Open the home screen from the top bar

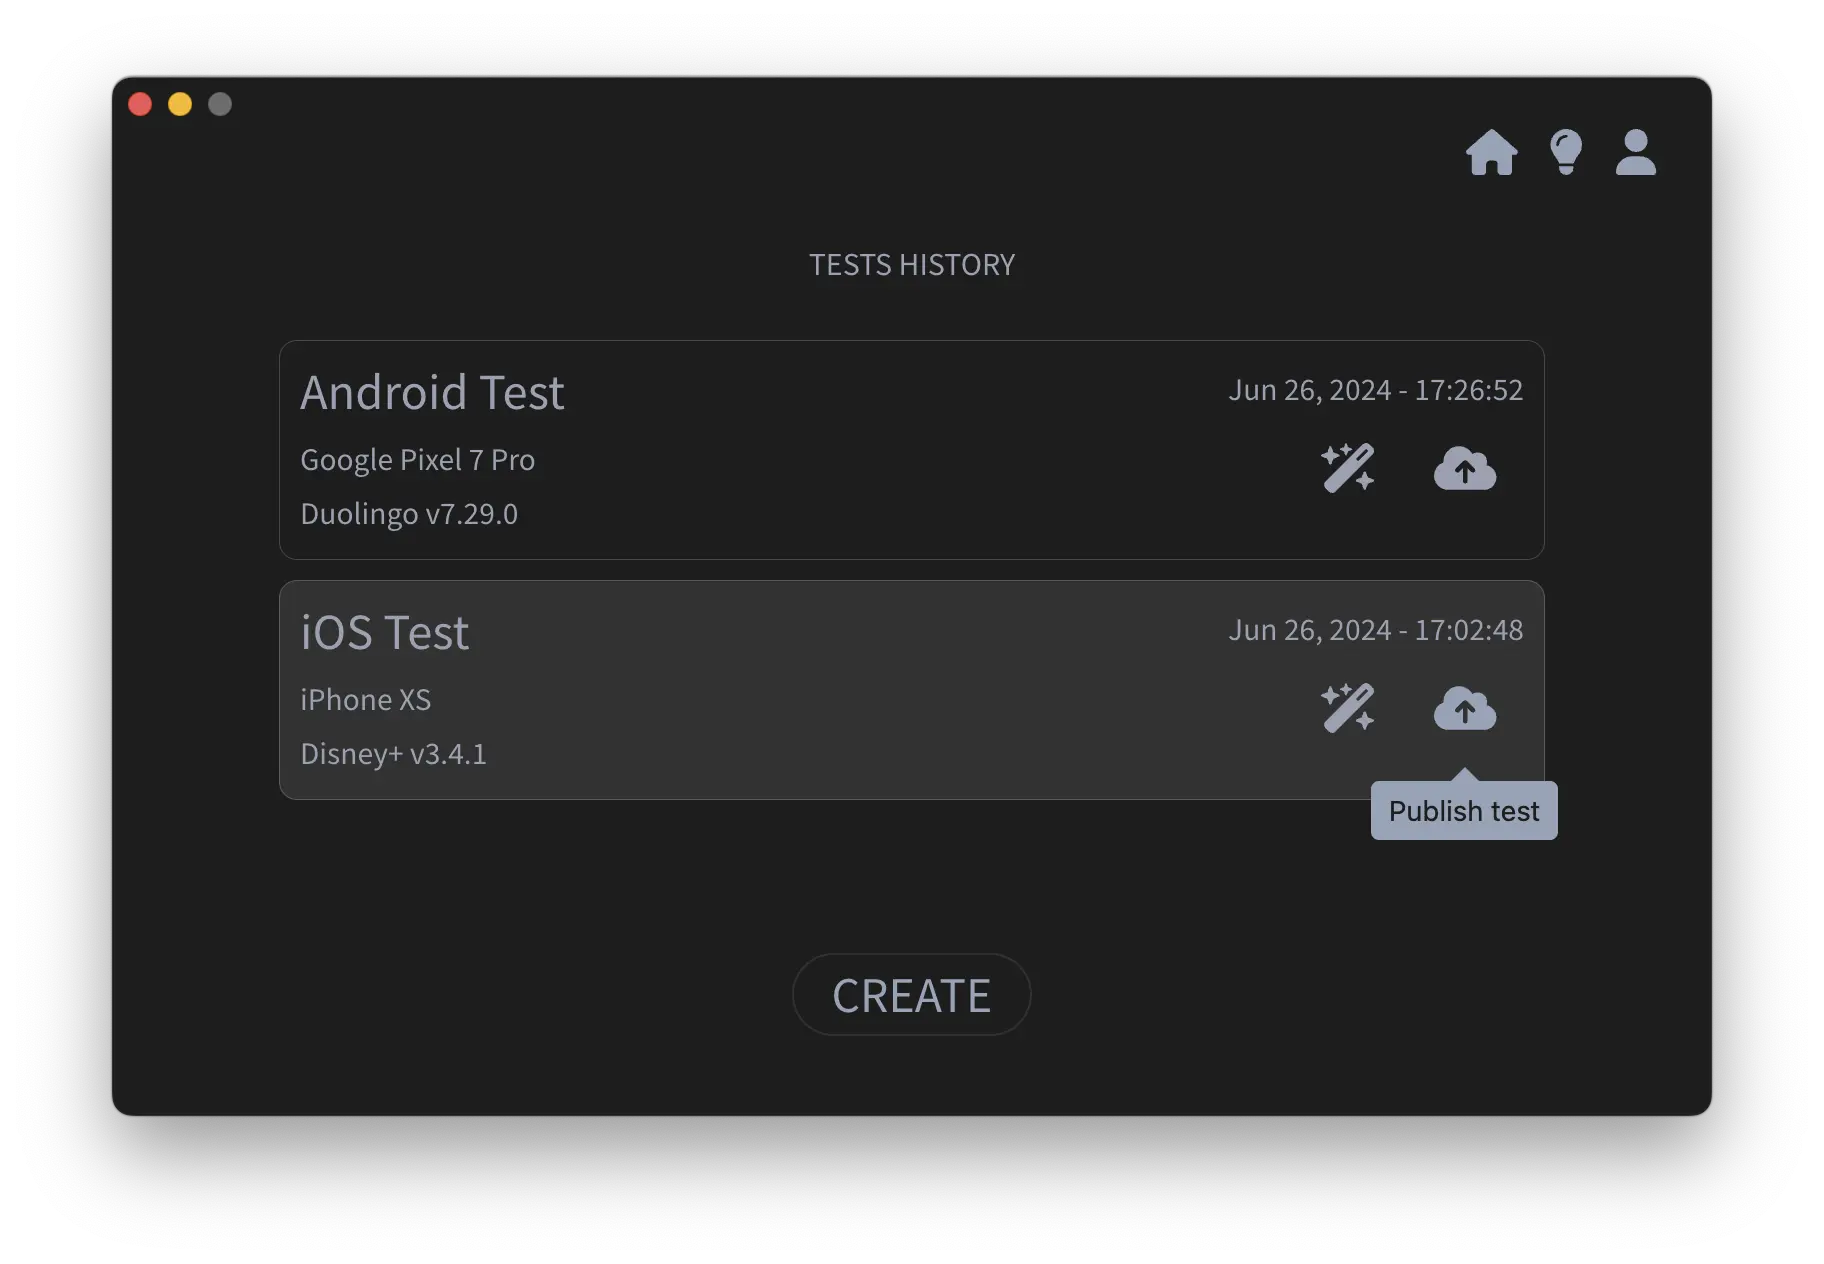(1494, 153)
